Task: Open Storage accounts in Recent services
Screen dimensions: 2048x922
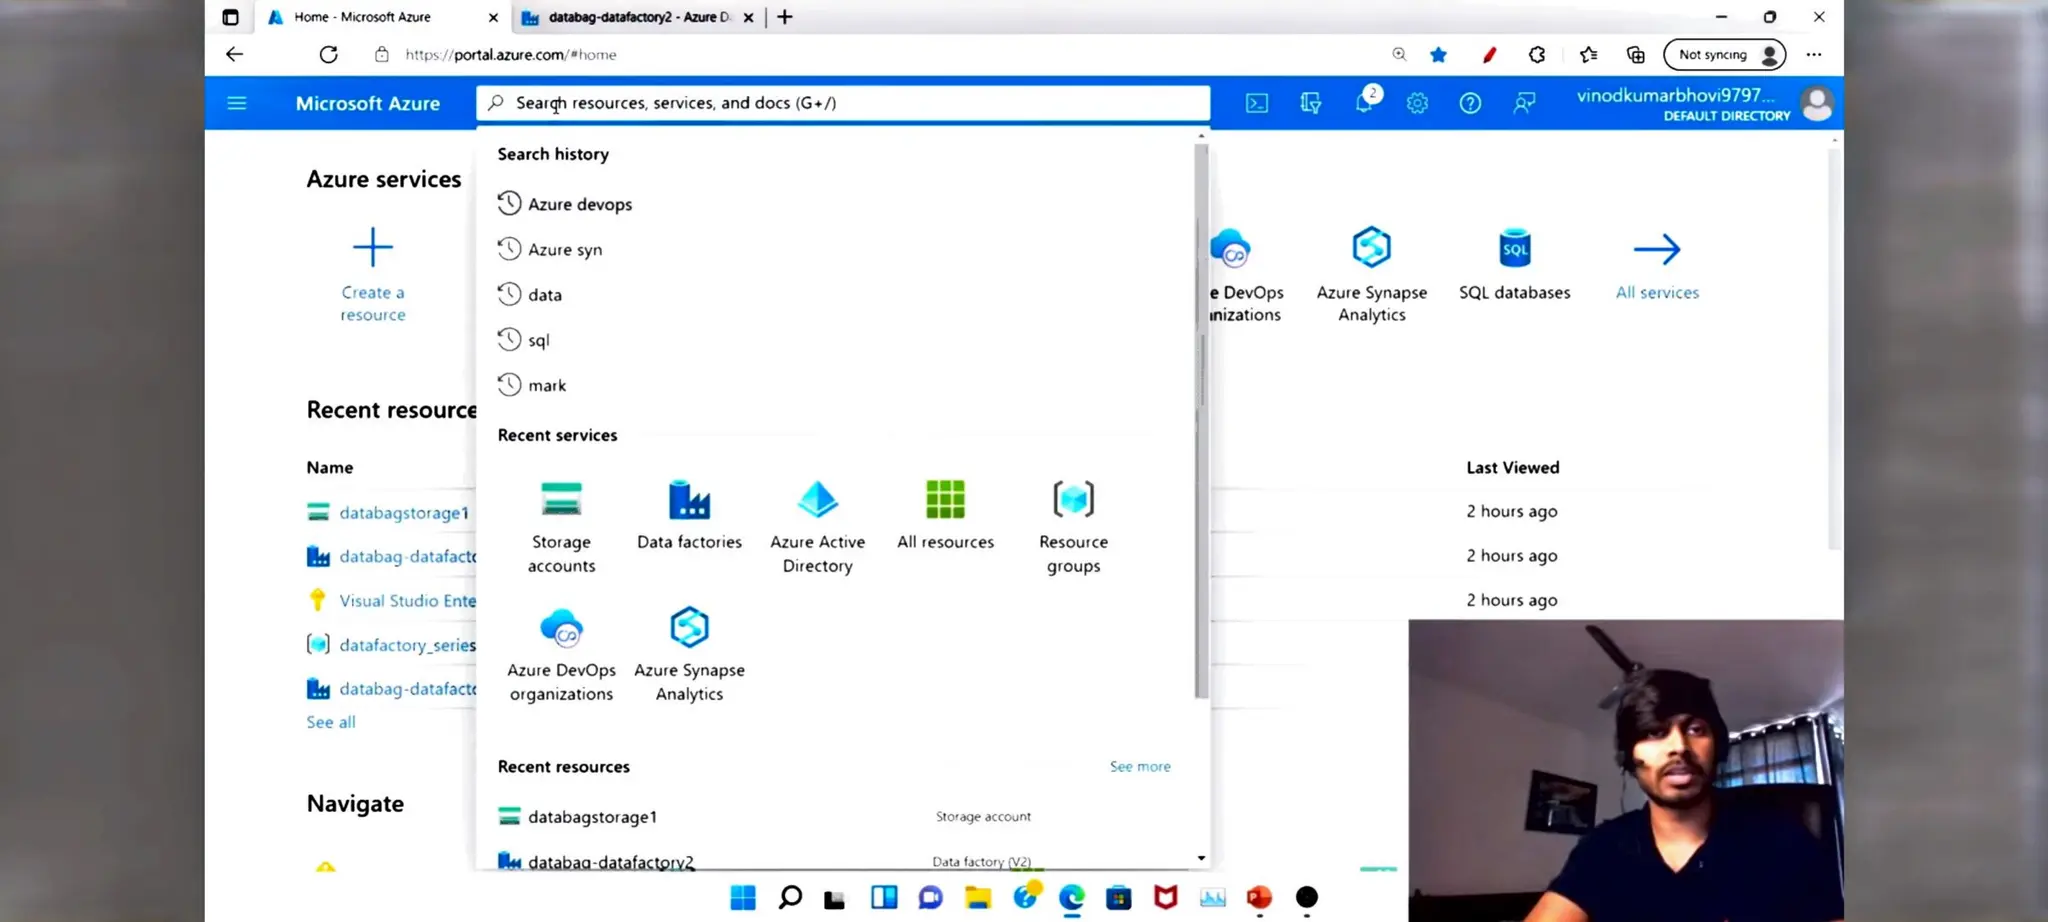Action: pyautogui.click(x=561, y=527)
